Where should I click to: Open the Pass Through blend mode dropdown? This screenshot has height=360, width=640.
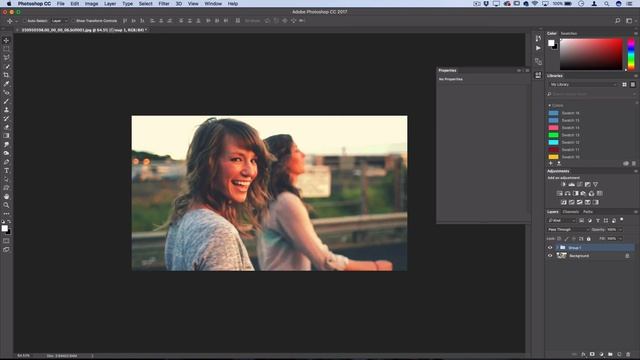(x=568, y=230)
